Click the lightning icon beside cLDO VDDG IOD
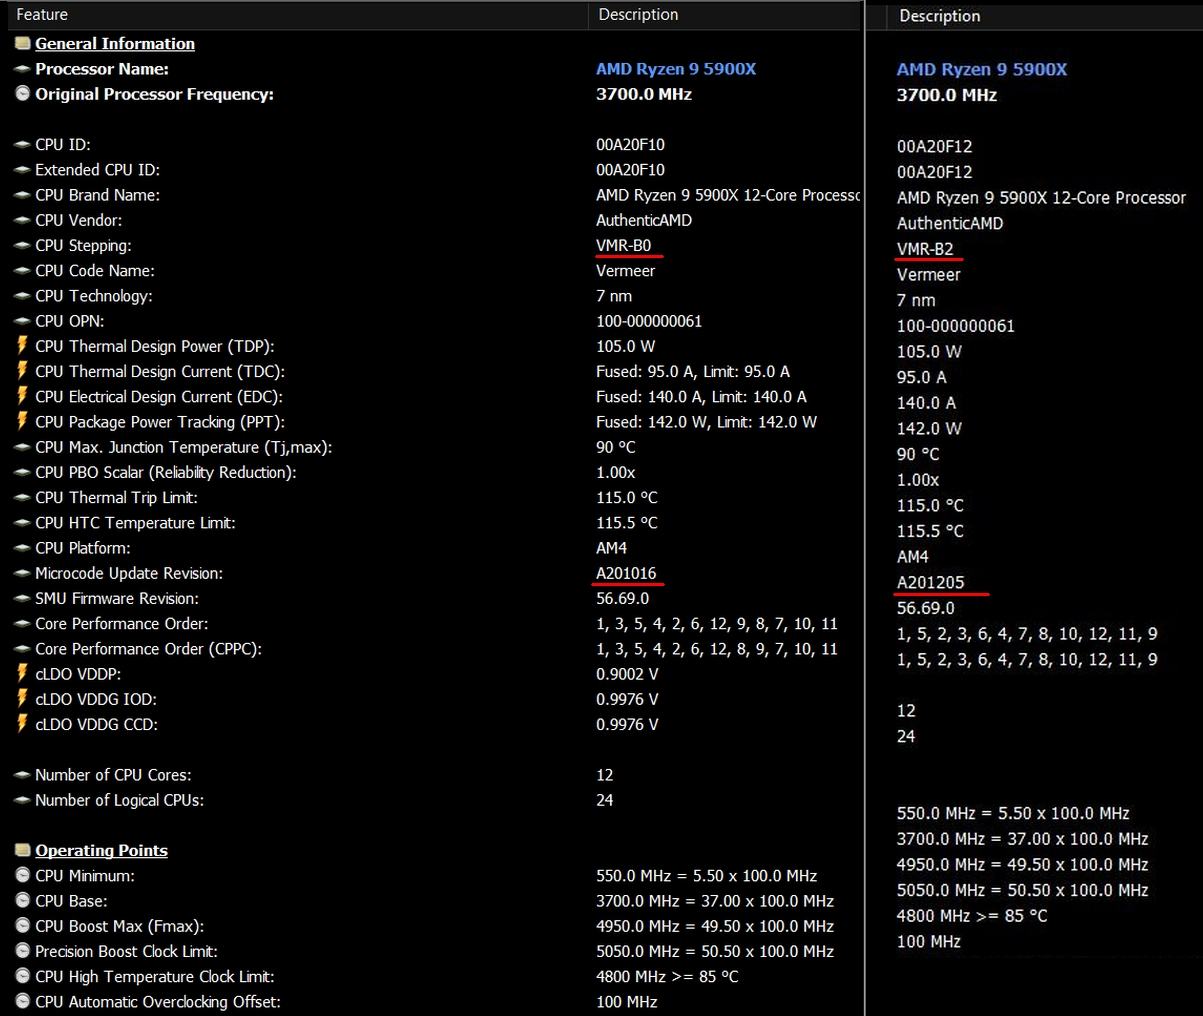Viewport: 1203px width, 1016px height. (22, 699)
